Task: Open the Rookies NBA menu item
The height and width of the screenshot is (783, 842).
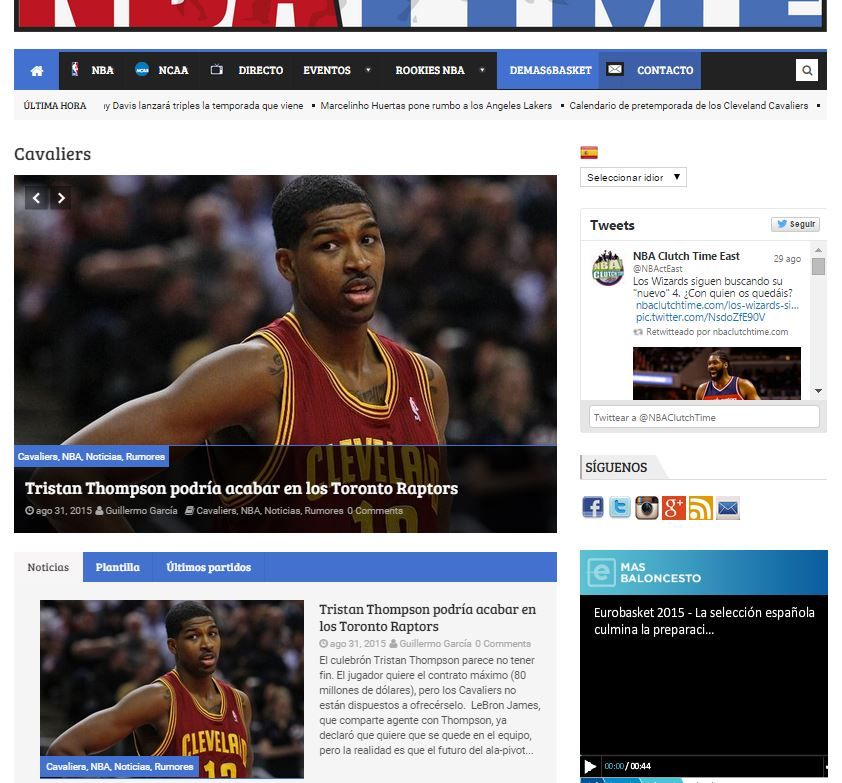Action: [x=430, y=70]
